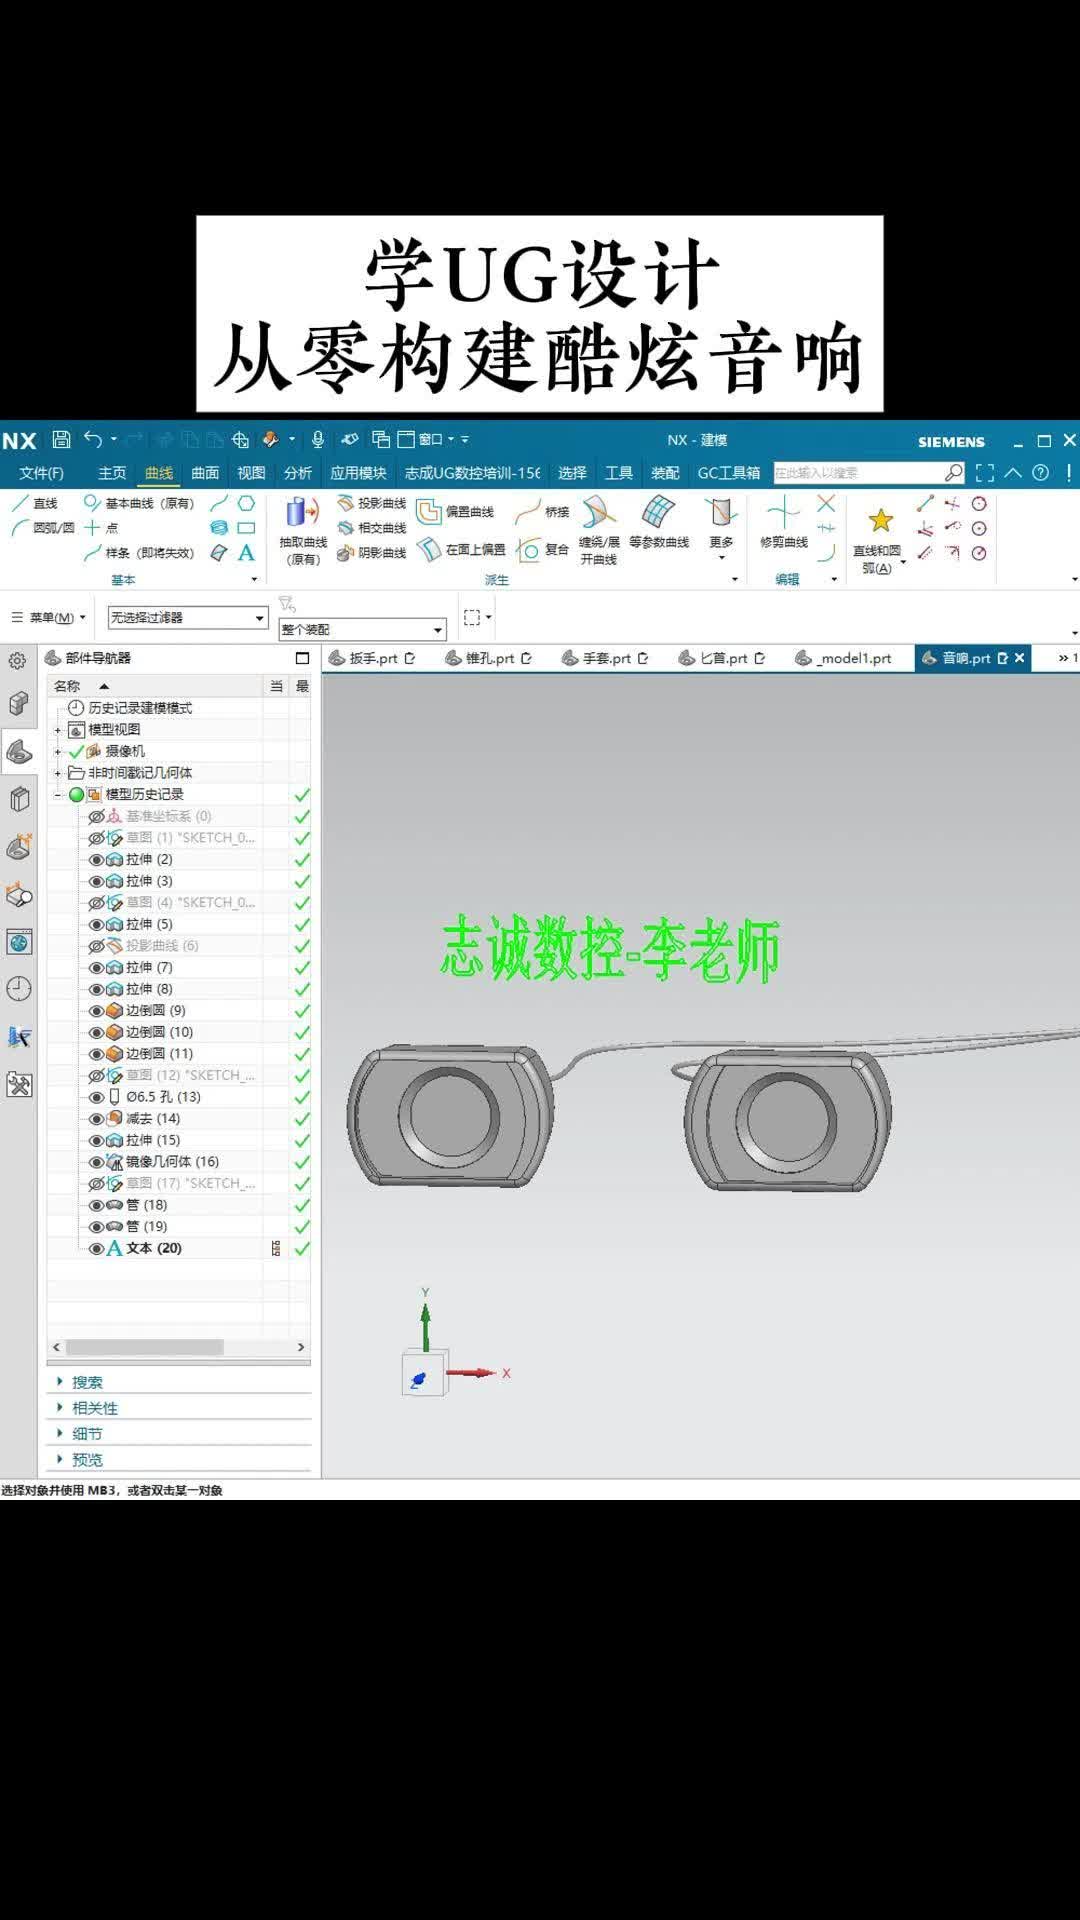The width and height of the screenshot is (1080, 1920).
Task: Open Isoparametric Curve (等参数曲线) tool
Action: point(659,523)
